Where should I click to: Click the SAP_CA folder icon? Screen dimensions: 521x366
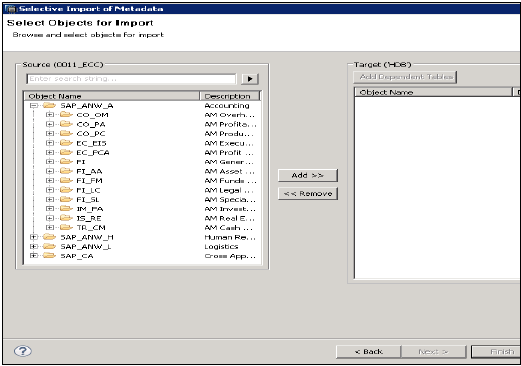(49, 256)
